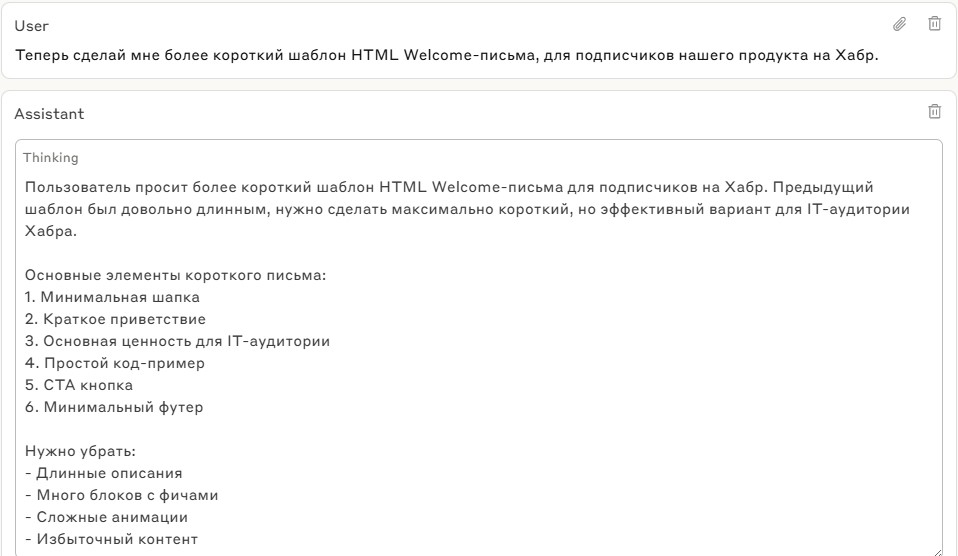958x556 pixels.
Task: Click the paperclip attachment icon
Action: point(900,23)
